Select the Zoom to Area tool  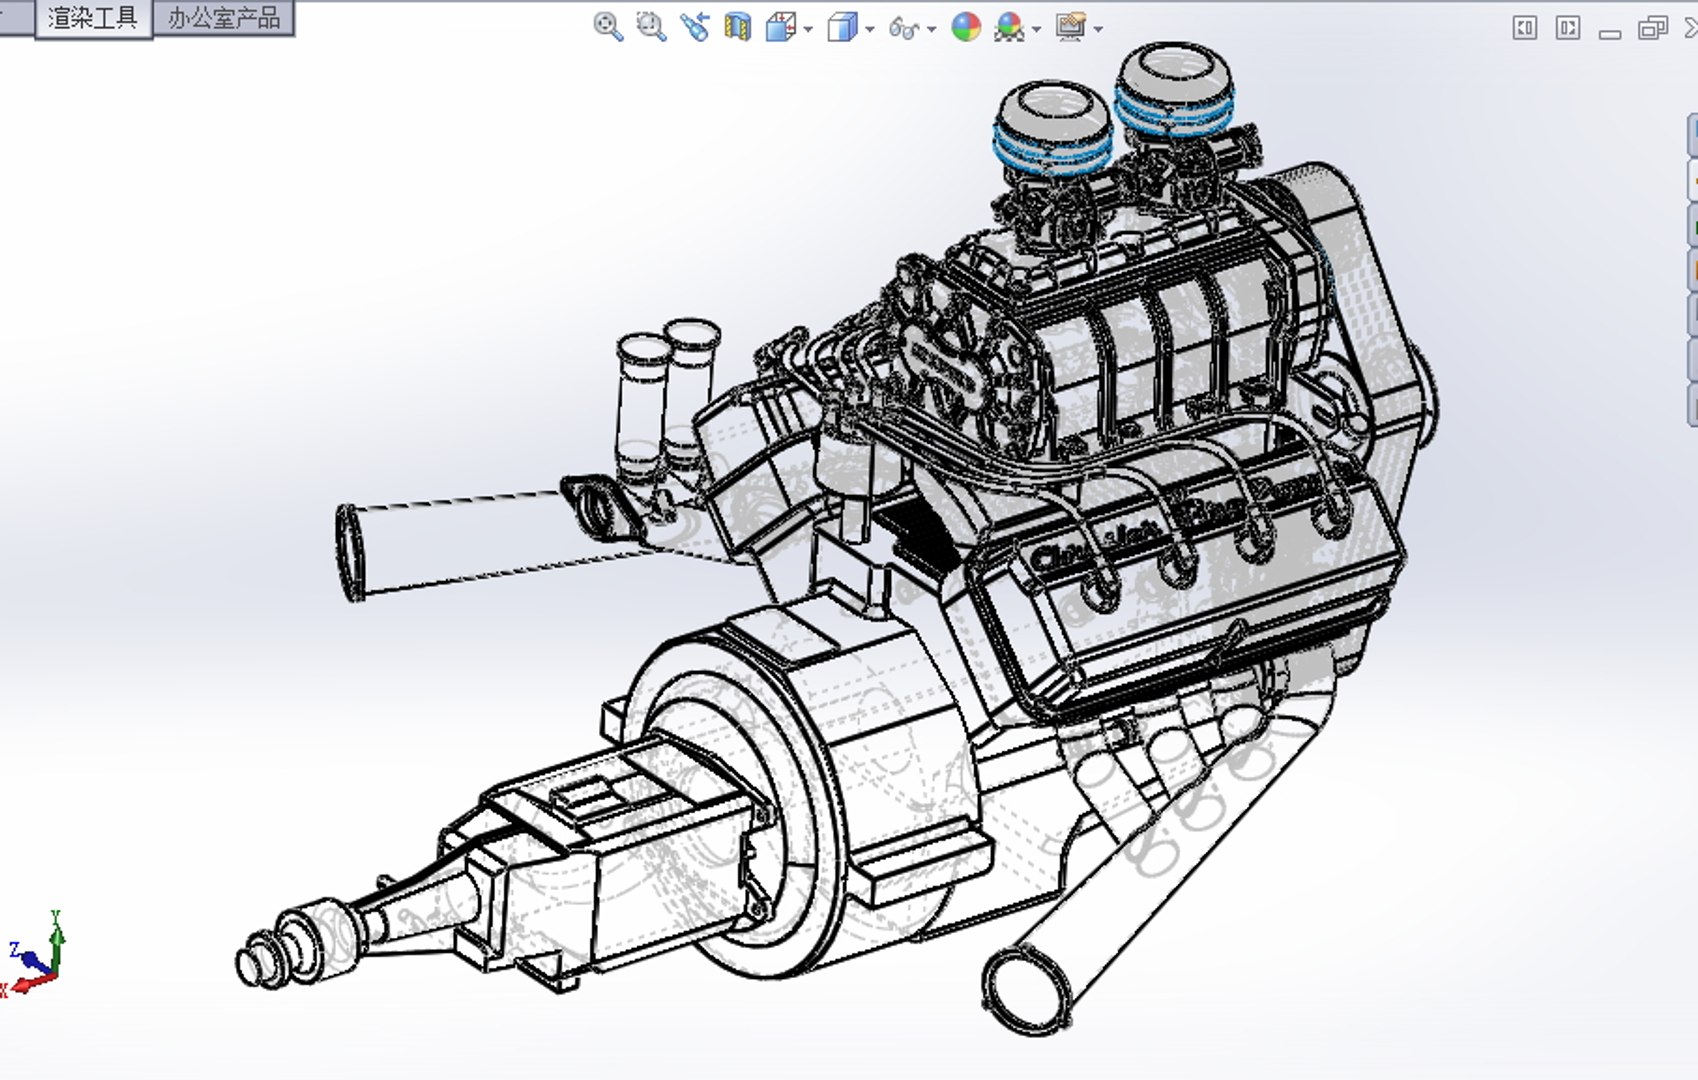pos(651,27)
